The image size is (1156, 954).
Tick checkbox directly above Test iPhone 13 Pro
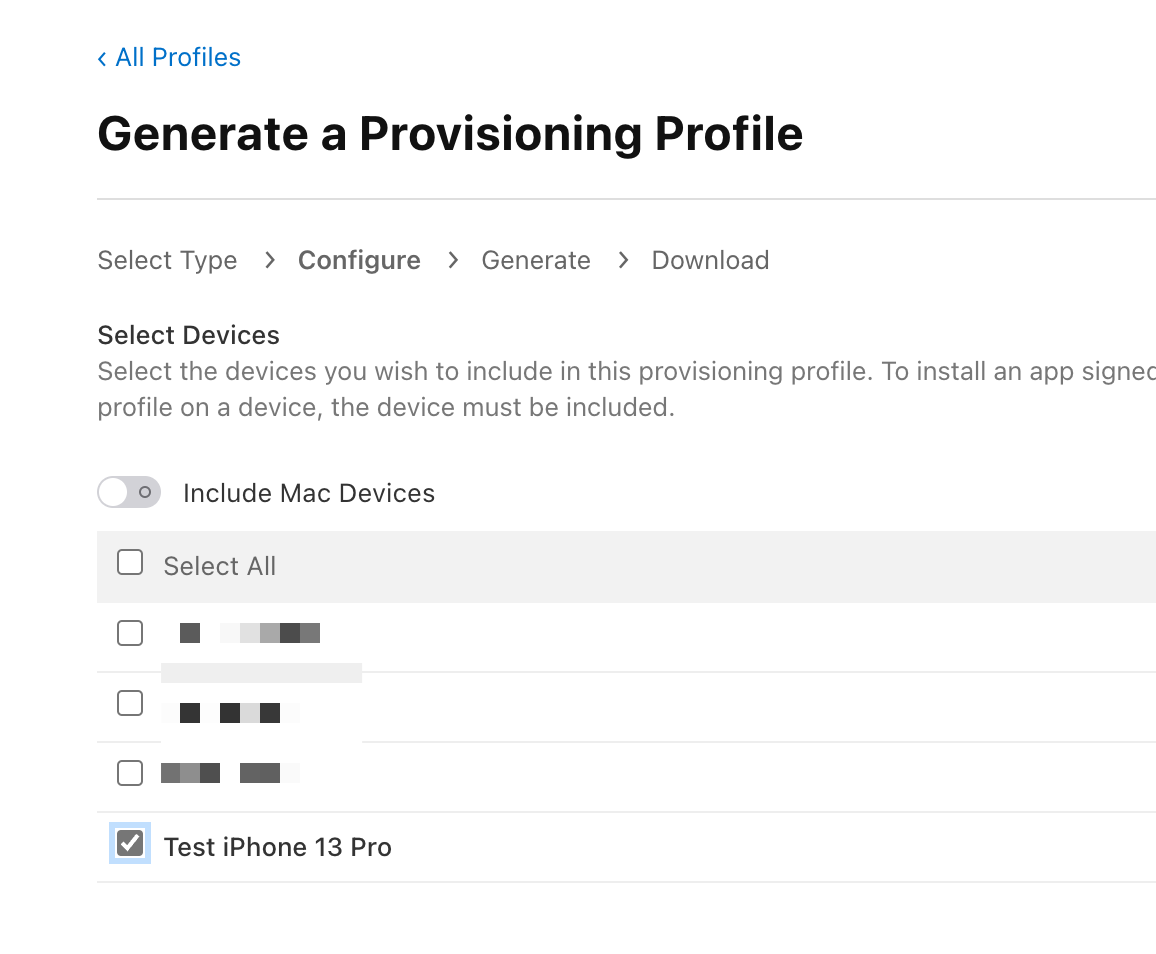pos(130,773)
